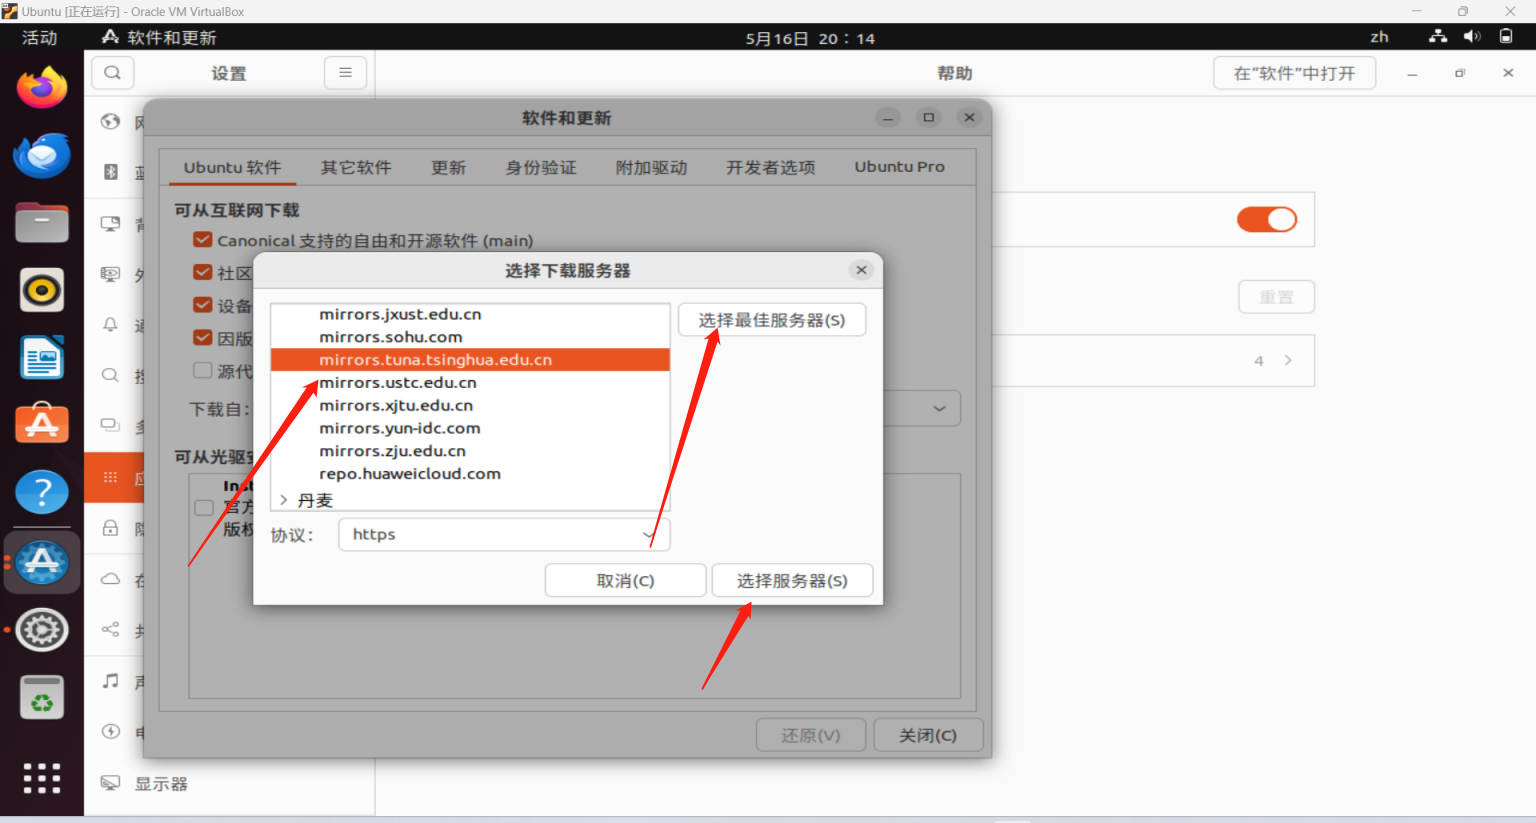This screenshot has height=823, width=1536.
Task: Select the Network sidebar globe icon
Action: pos(111,122)
